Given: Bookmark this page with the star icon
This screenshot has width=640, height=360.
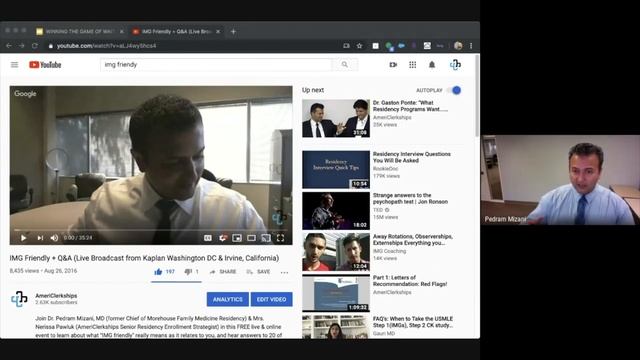Looking at the screenshot, I should click(x=360, y=46).
